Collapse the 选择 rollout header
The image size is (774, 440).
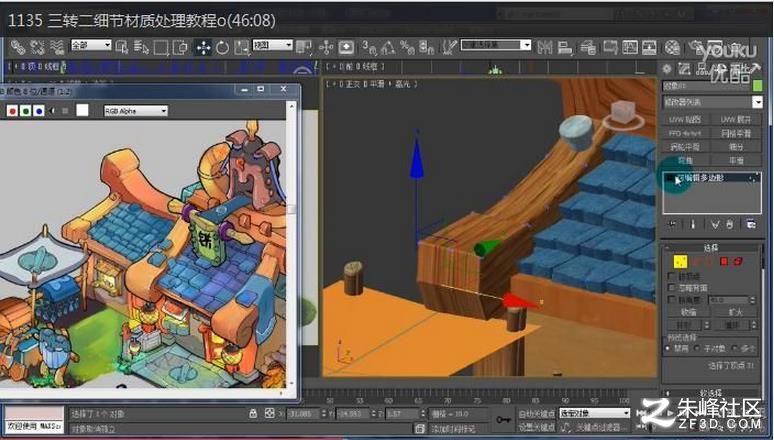click(711, 247)
